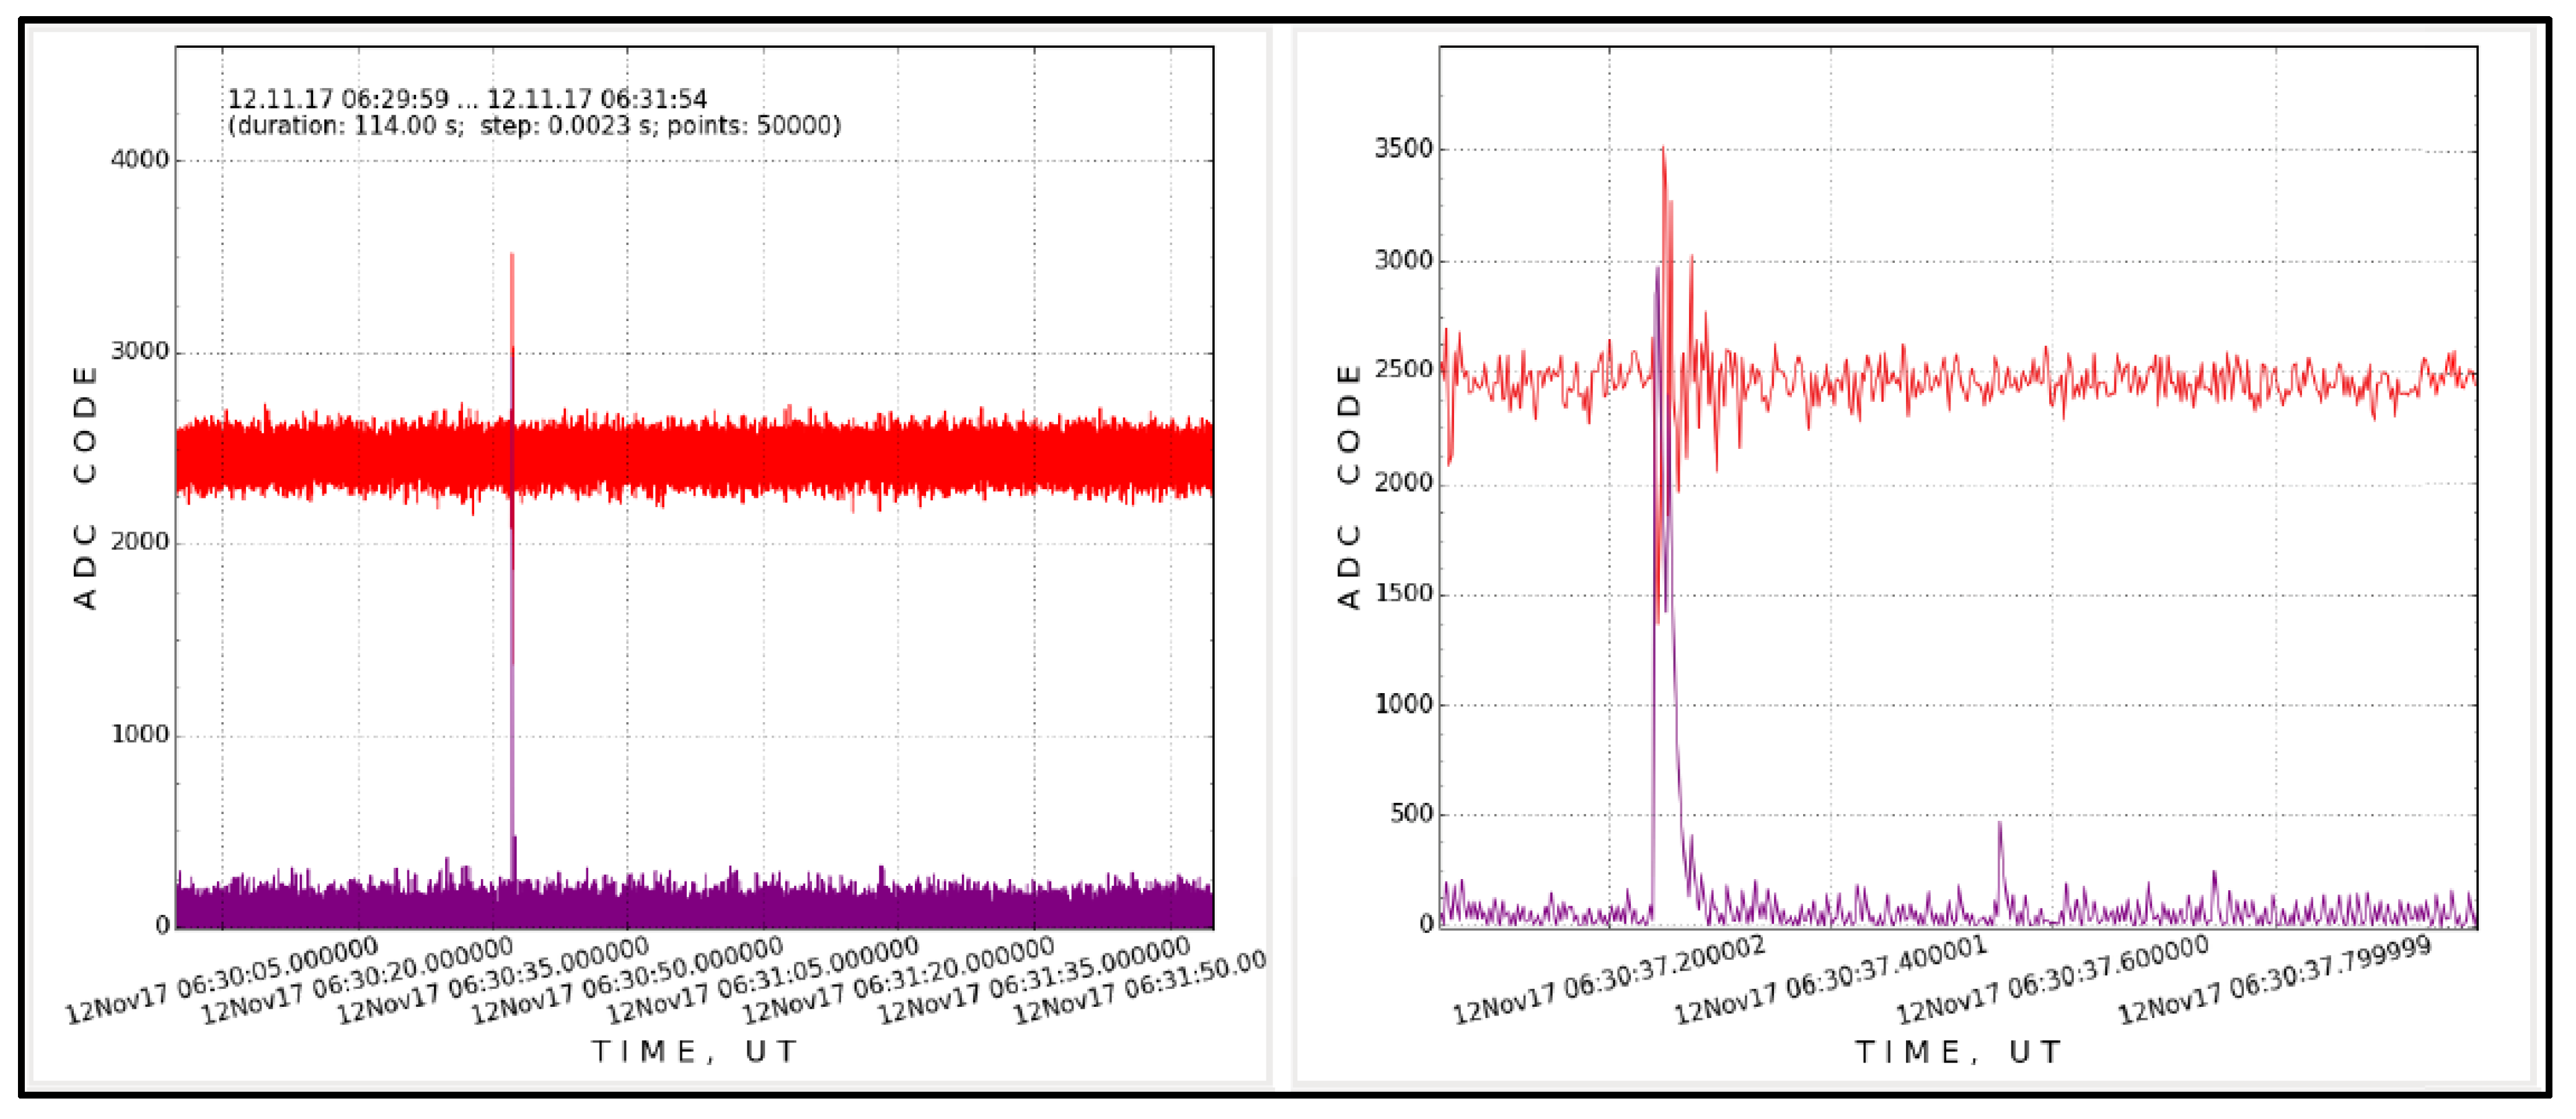Click the 4000 tick label on left plot
Screen dimensions: 2576x1119
coord(139,160)
